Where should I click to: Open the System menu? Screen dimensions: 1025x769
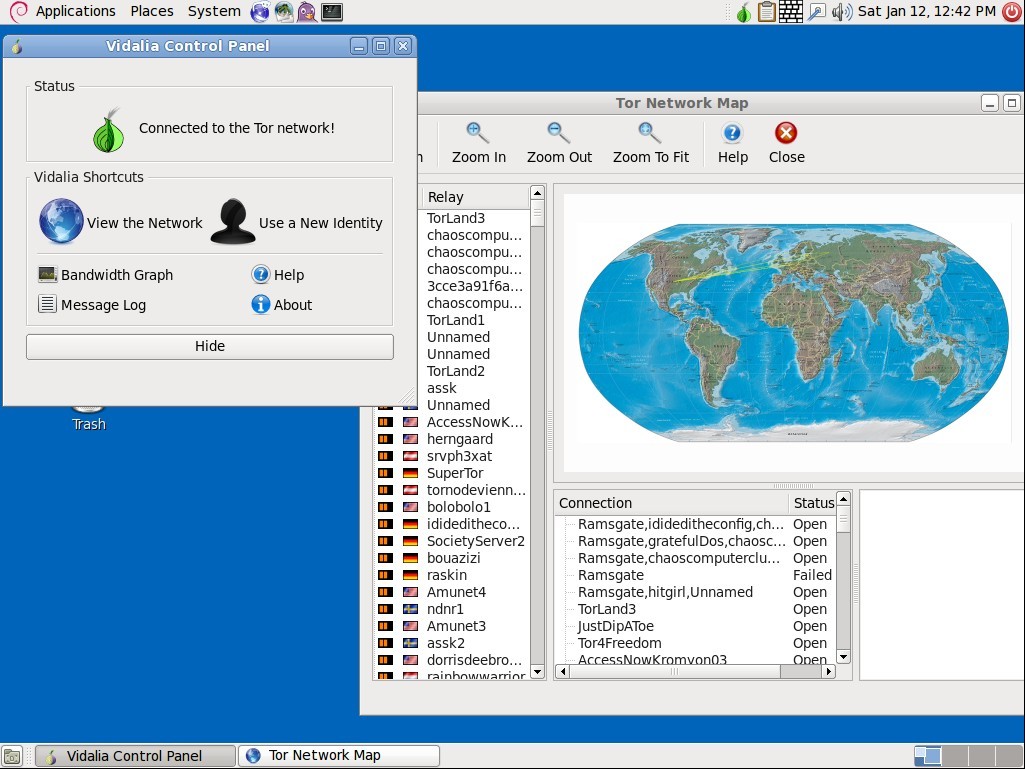coord(214,11)
